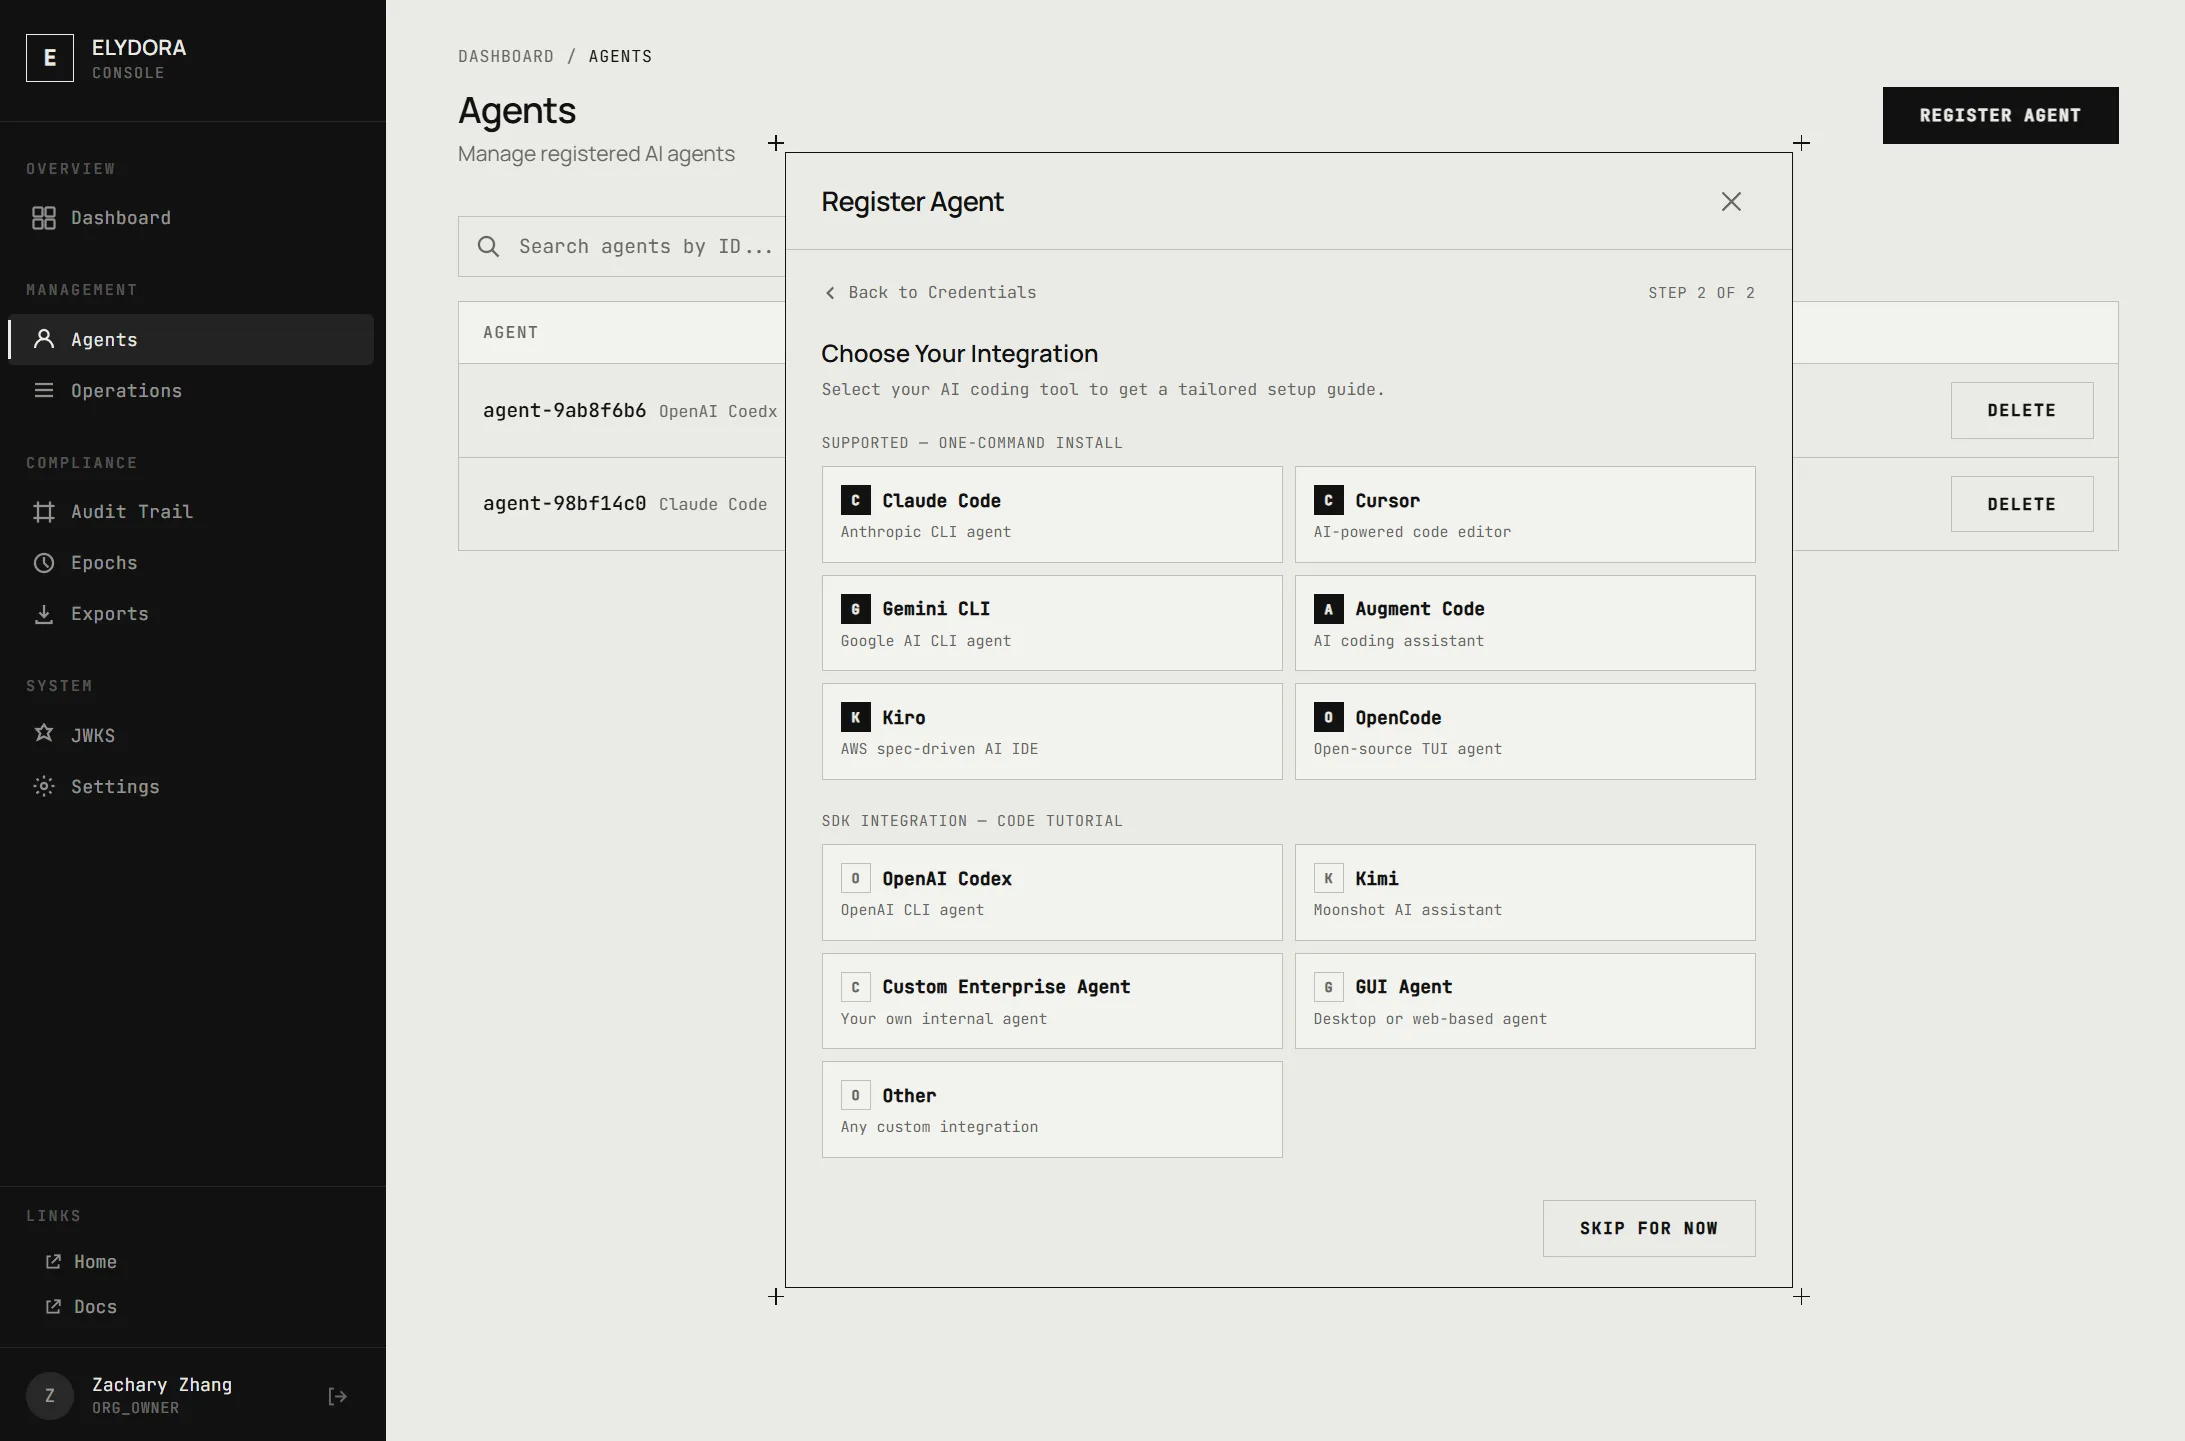
Task: Open Audit Trail via the hash icon
Action: tap(44, 511)
